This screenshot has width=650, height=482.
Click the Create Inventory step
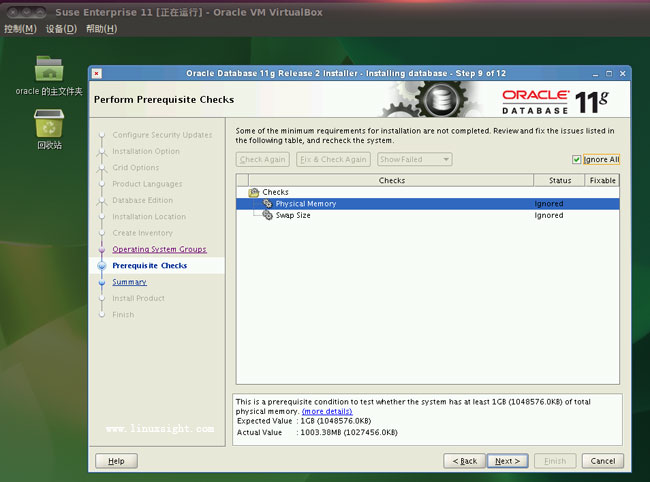pos(142,233)
